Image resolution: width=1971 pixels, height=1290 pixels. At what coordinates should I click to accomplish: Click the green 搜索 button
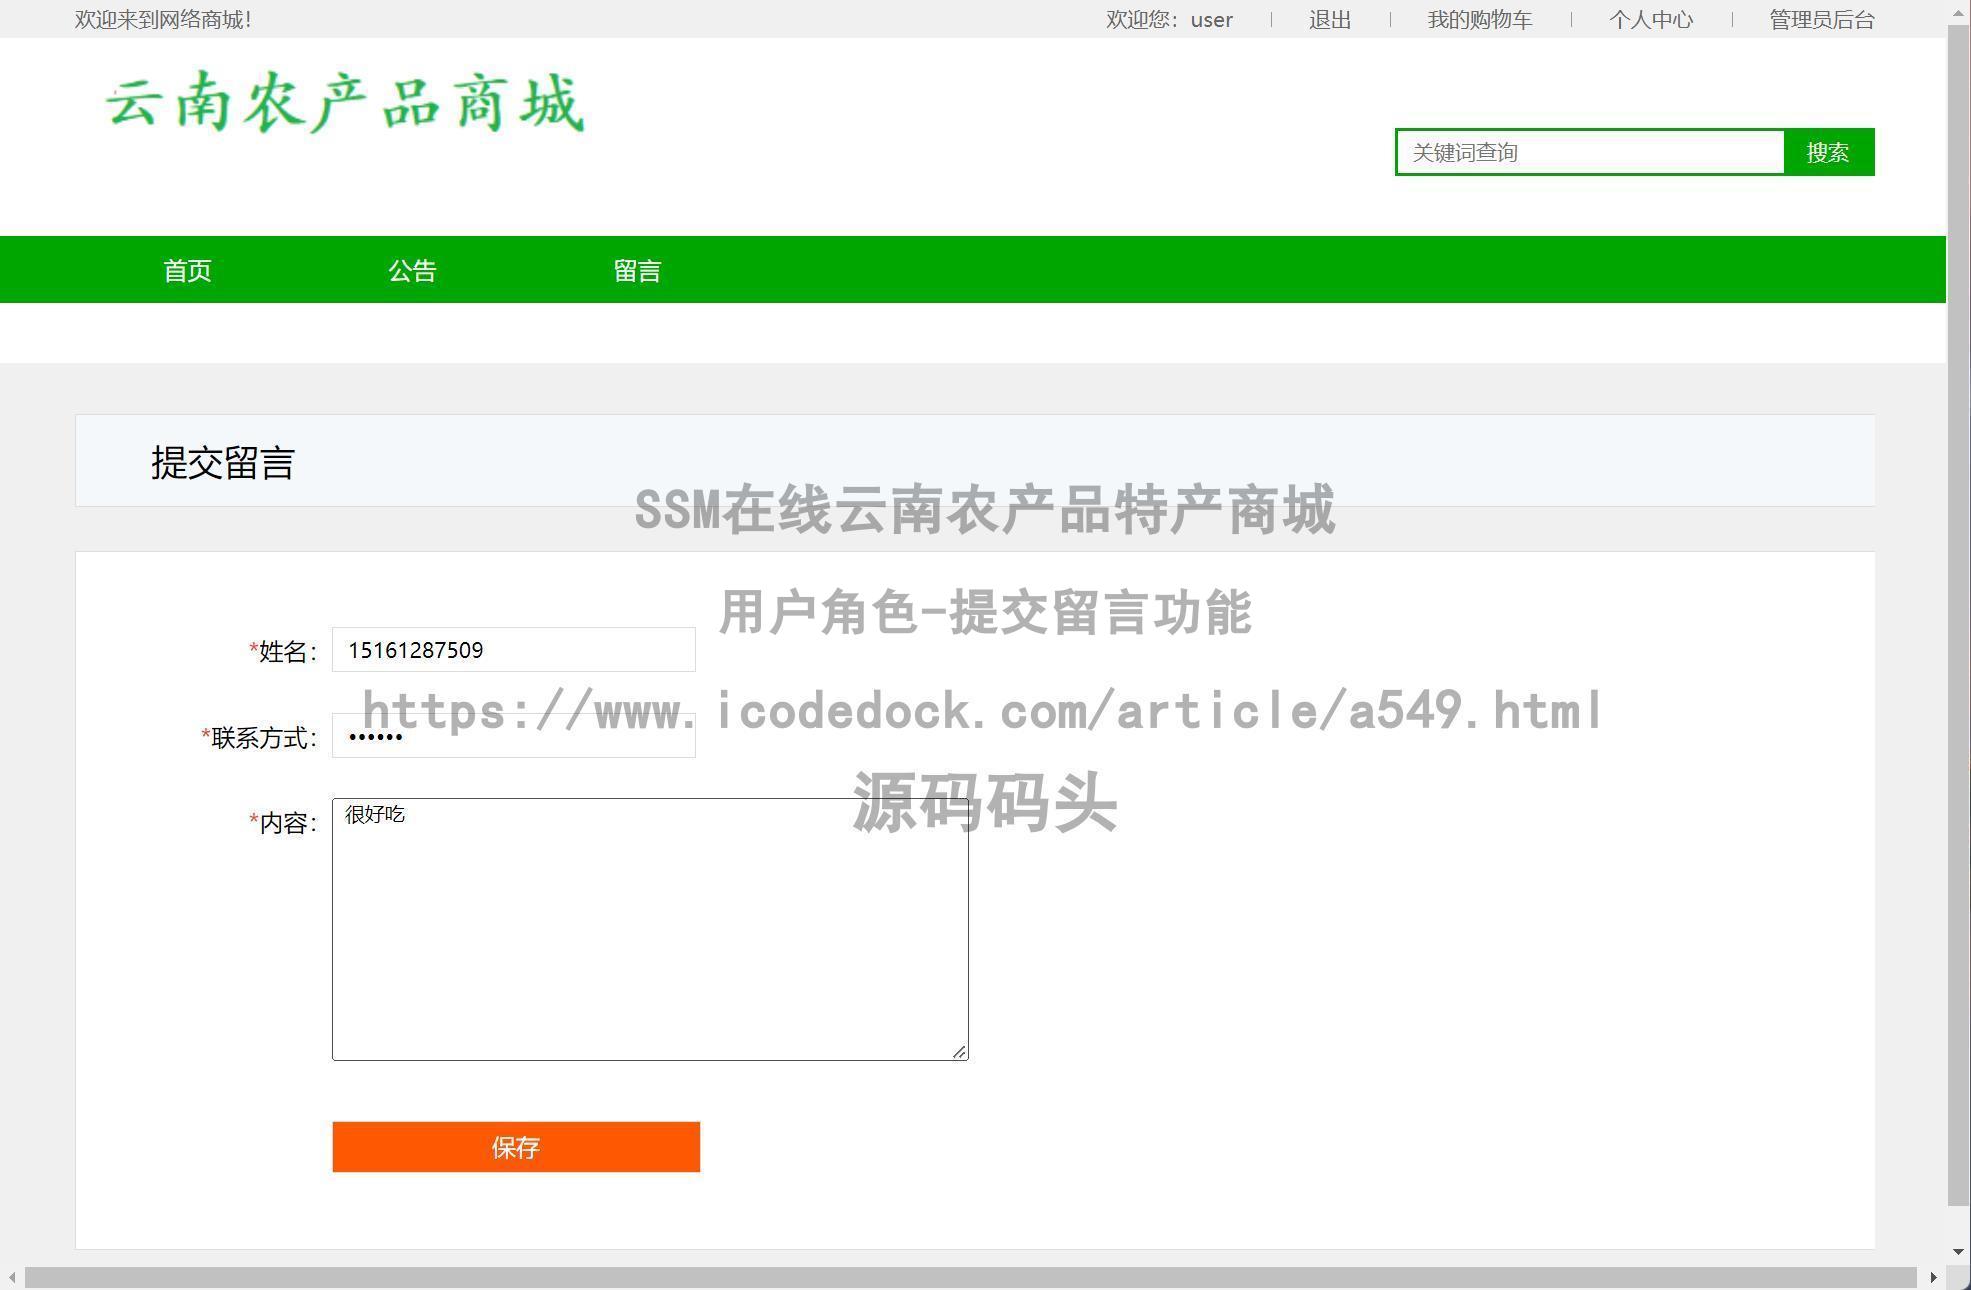coord(1828,152)
